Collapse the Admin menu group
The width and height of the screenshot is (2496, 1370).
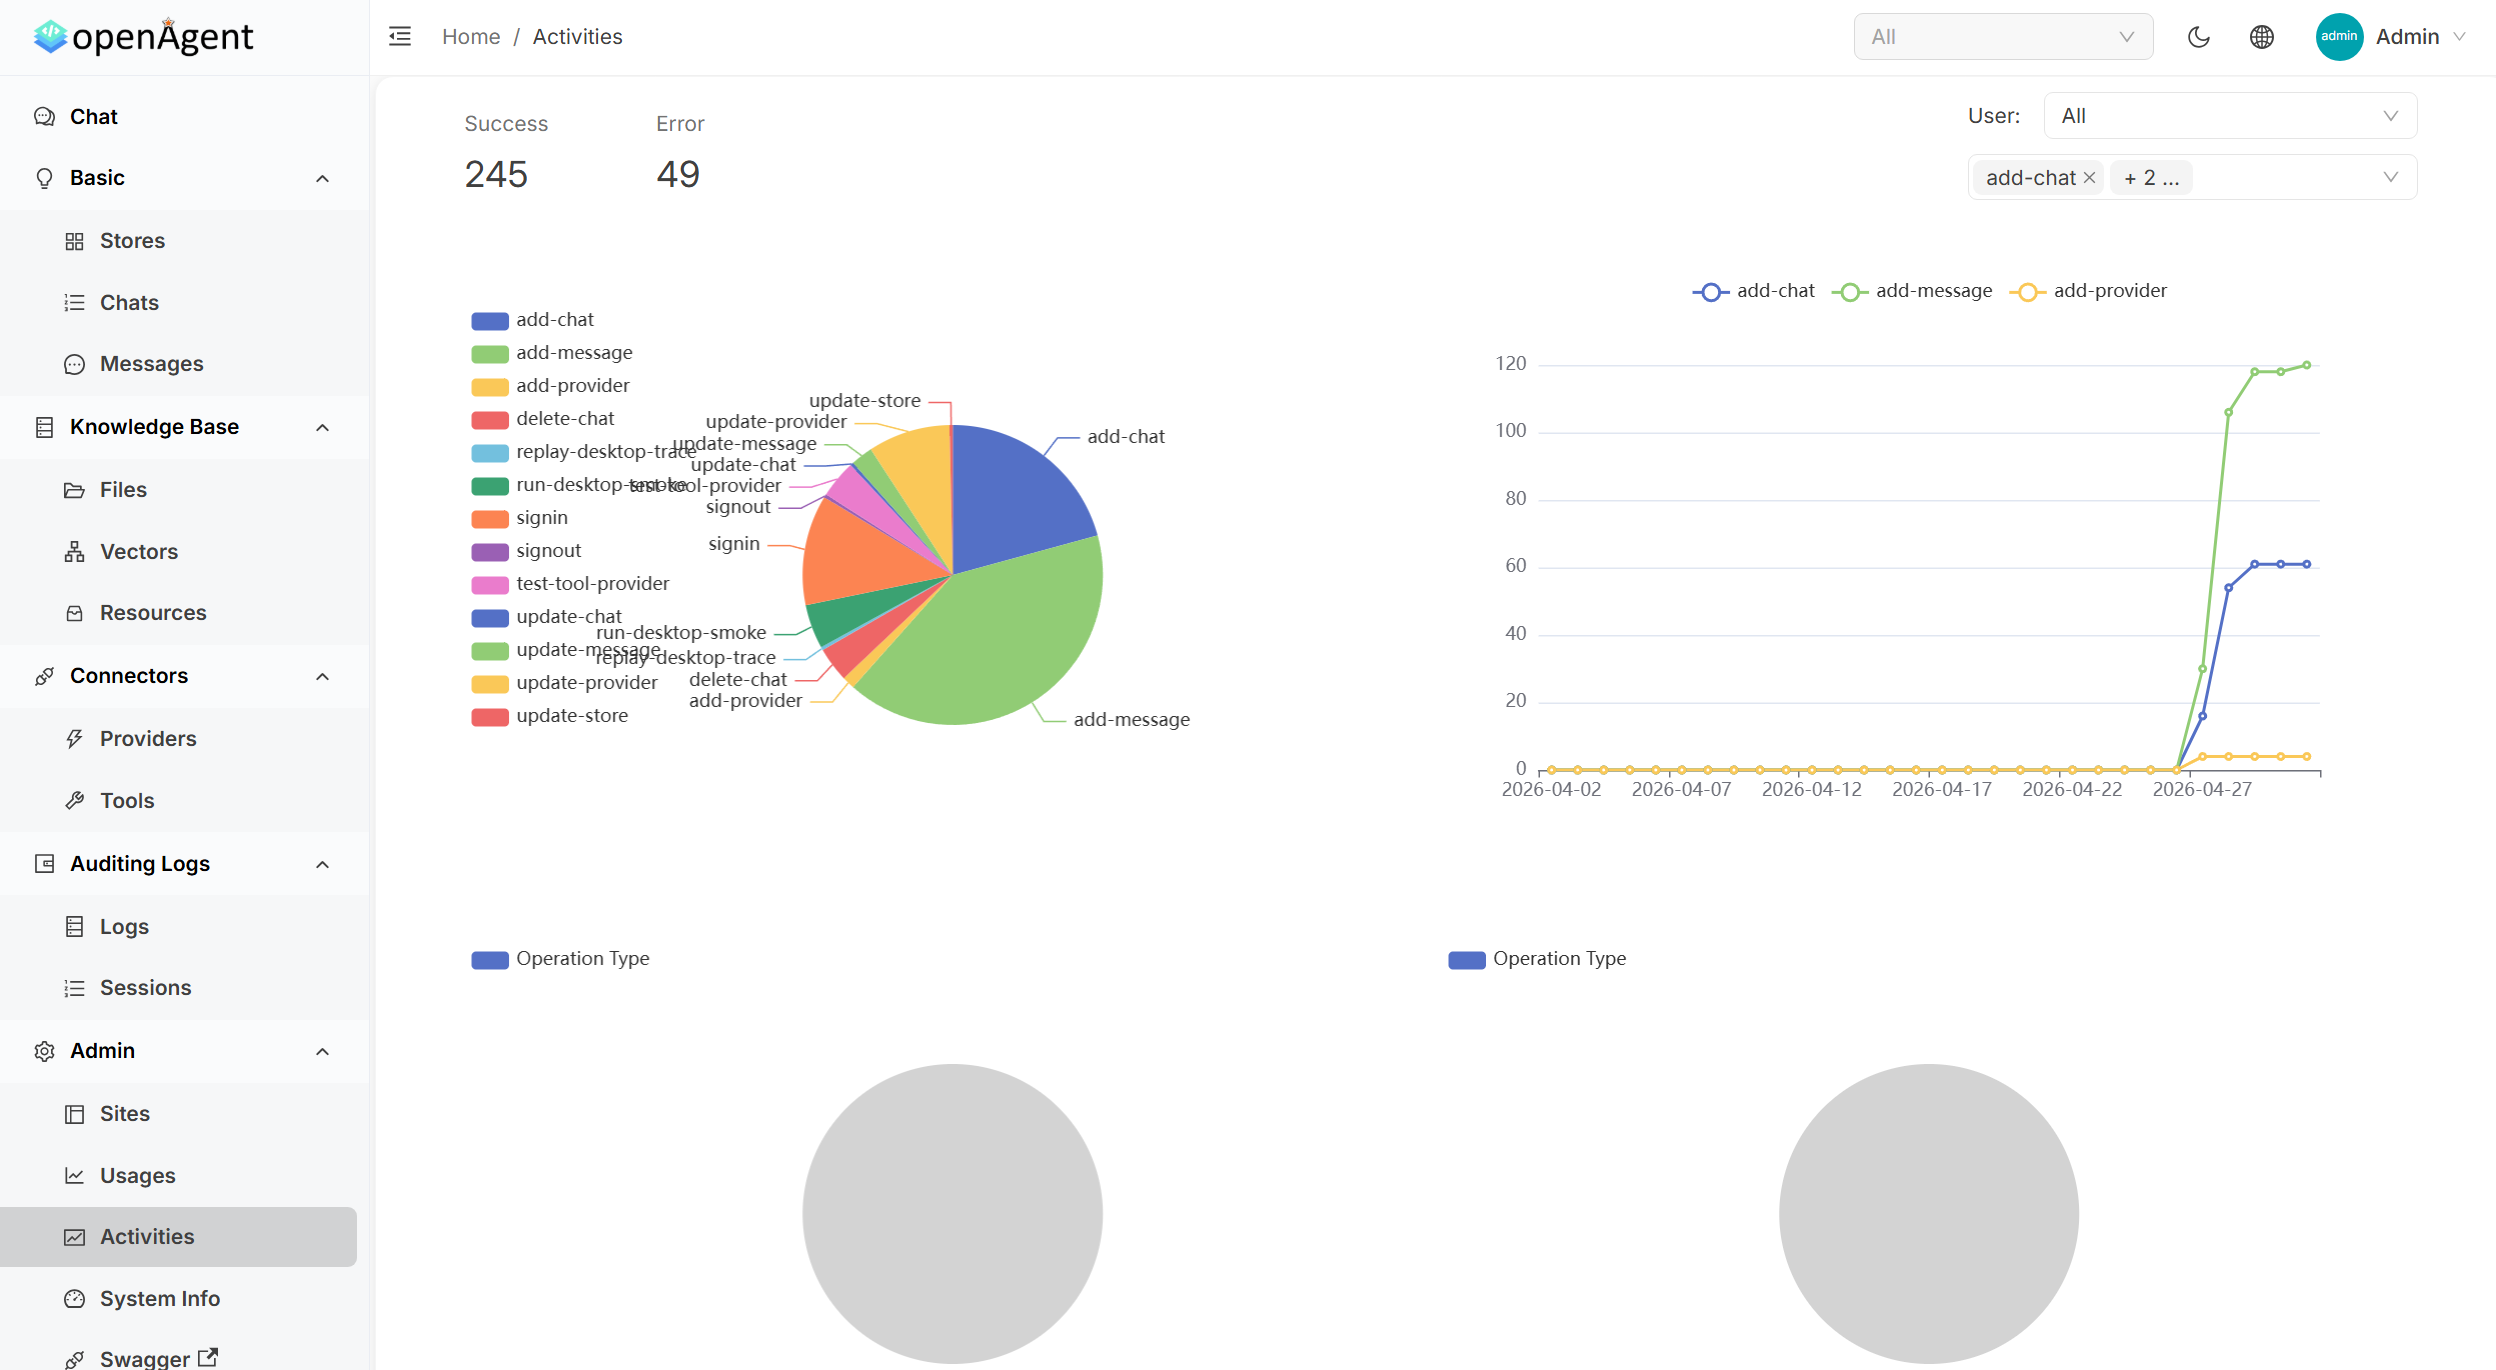(x=322, y=1052)
